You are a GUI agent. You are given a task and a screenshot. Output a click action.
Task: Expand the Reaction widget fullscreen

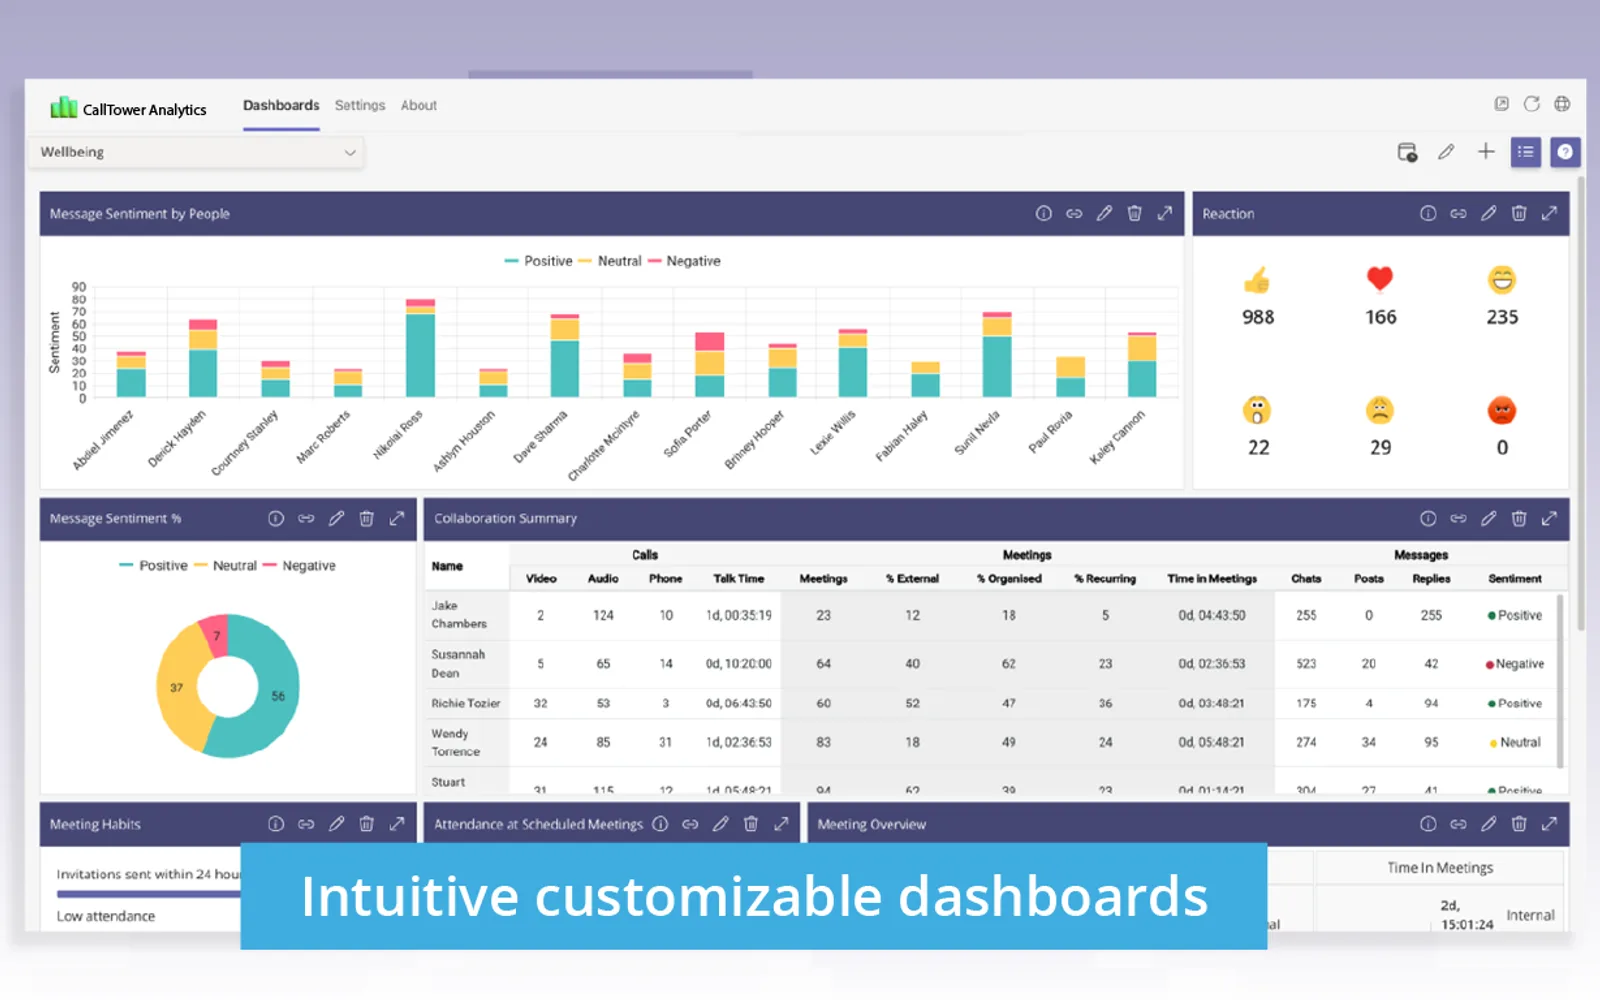tap(1549, 213)
